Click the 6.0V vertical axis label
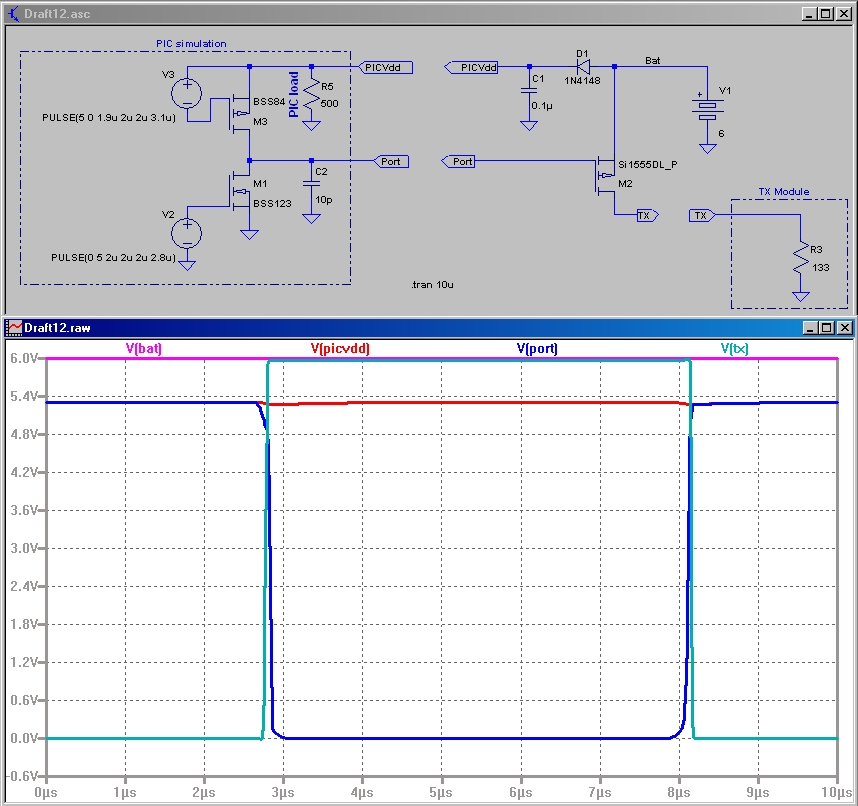 coord(24,358)
